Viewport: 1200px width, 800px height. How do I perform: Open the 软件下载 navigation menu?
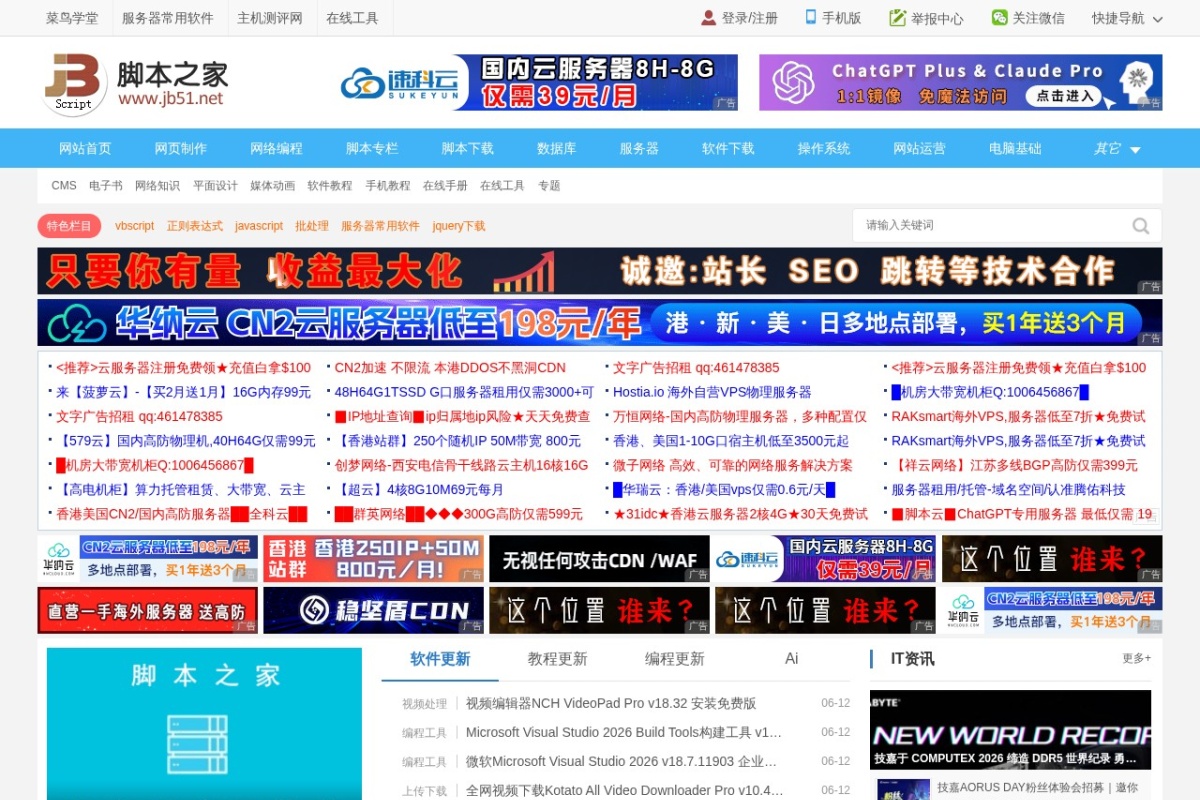pyautogui.click(x=728, y=148)
